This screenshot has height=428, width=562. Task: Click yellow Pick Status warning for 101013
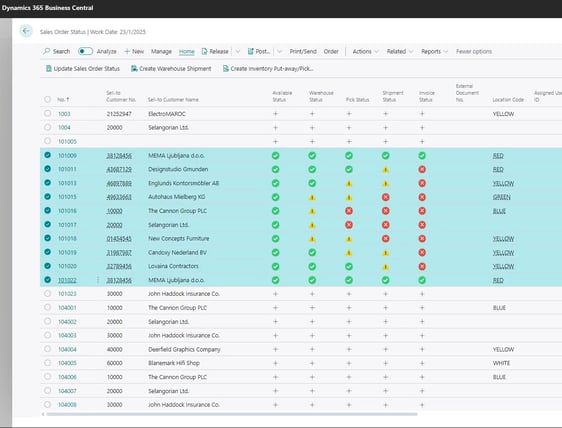tap(349, 184)
